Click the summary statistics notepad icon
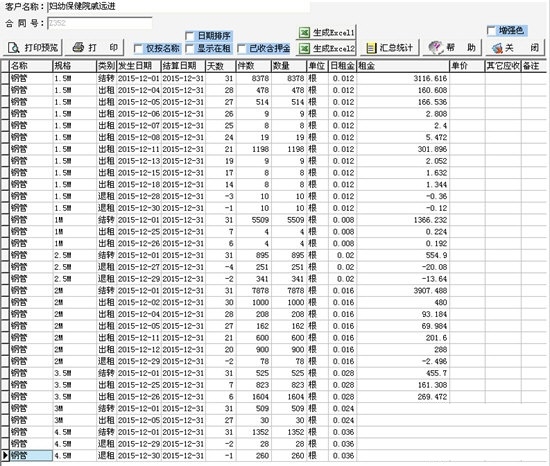 (371, 48)
